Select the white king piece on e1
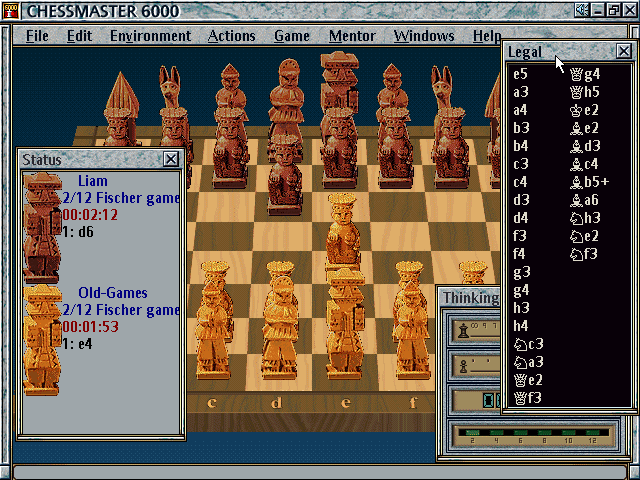Viewport: 640px width, 480px height. (x=345, y=324)
